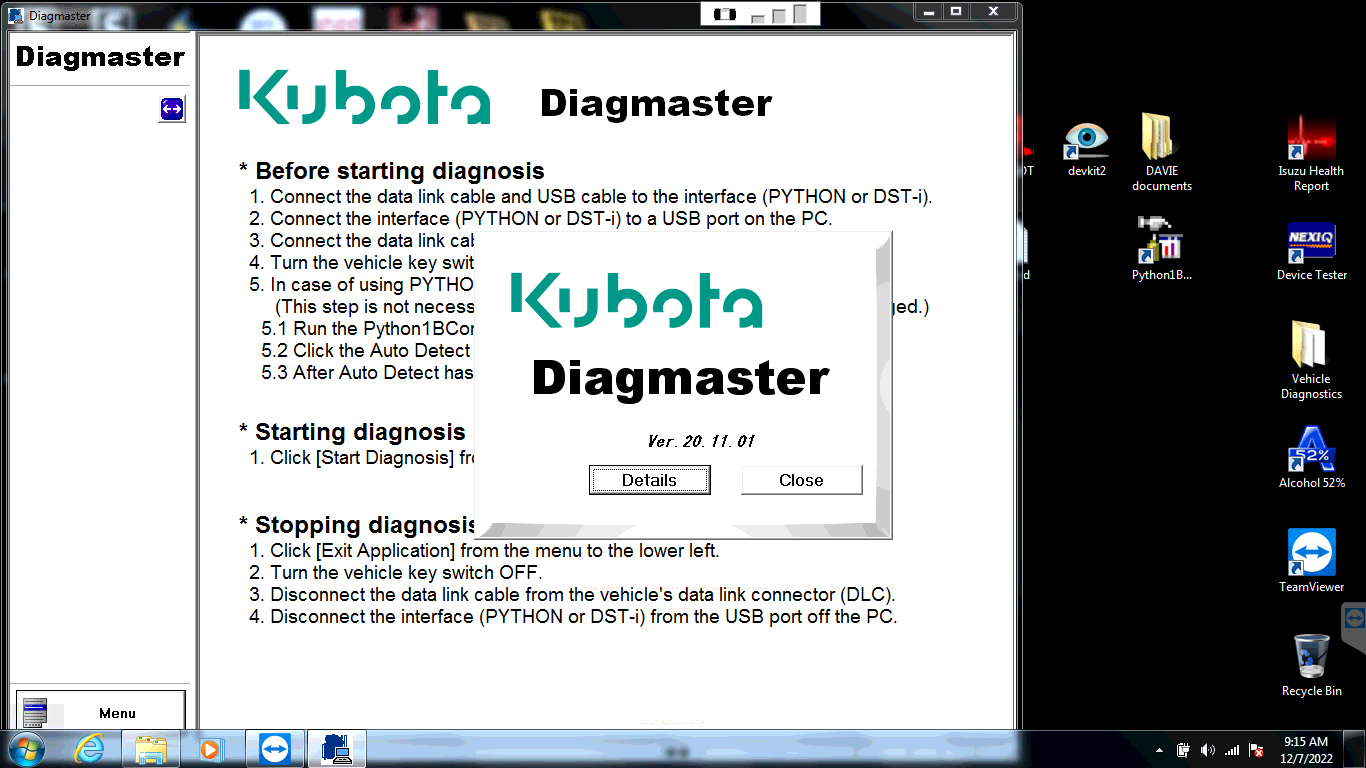Screen dimensions: 1366x768
Task: Click the '* Stopping diagnosis' heading
Action: tap(357, 525)
